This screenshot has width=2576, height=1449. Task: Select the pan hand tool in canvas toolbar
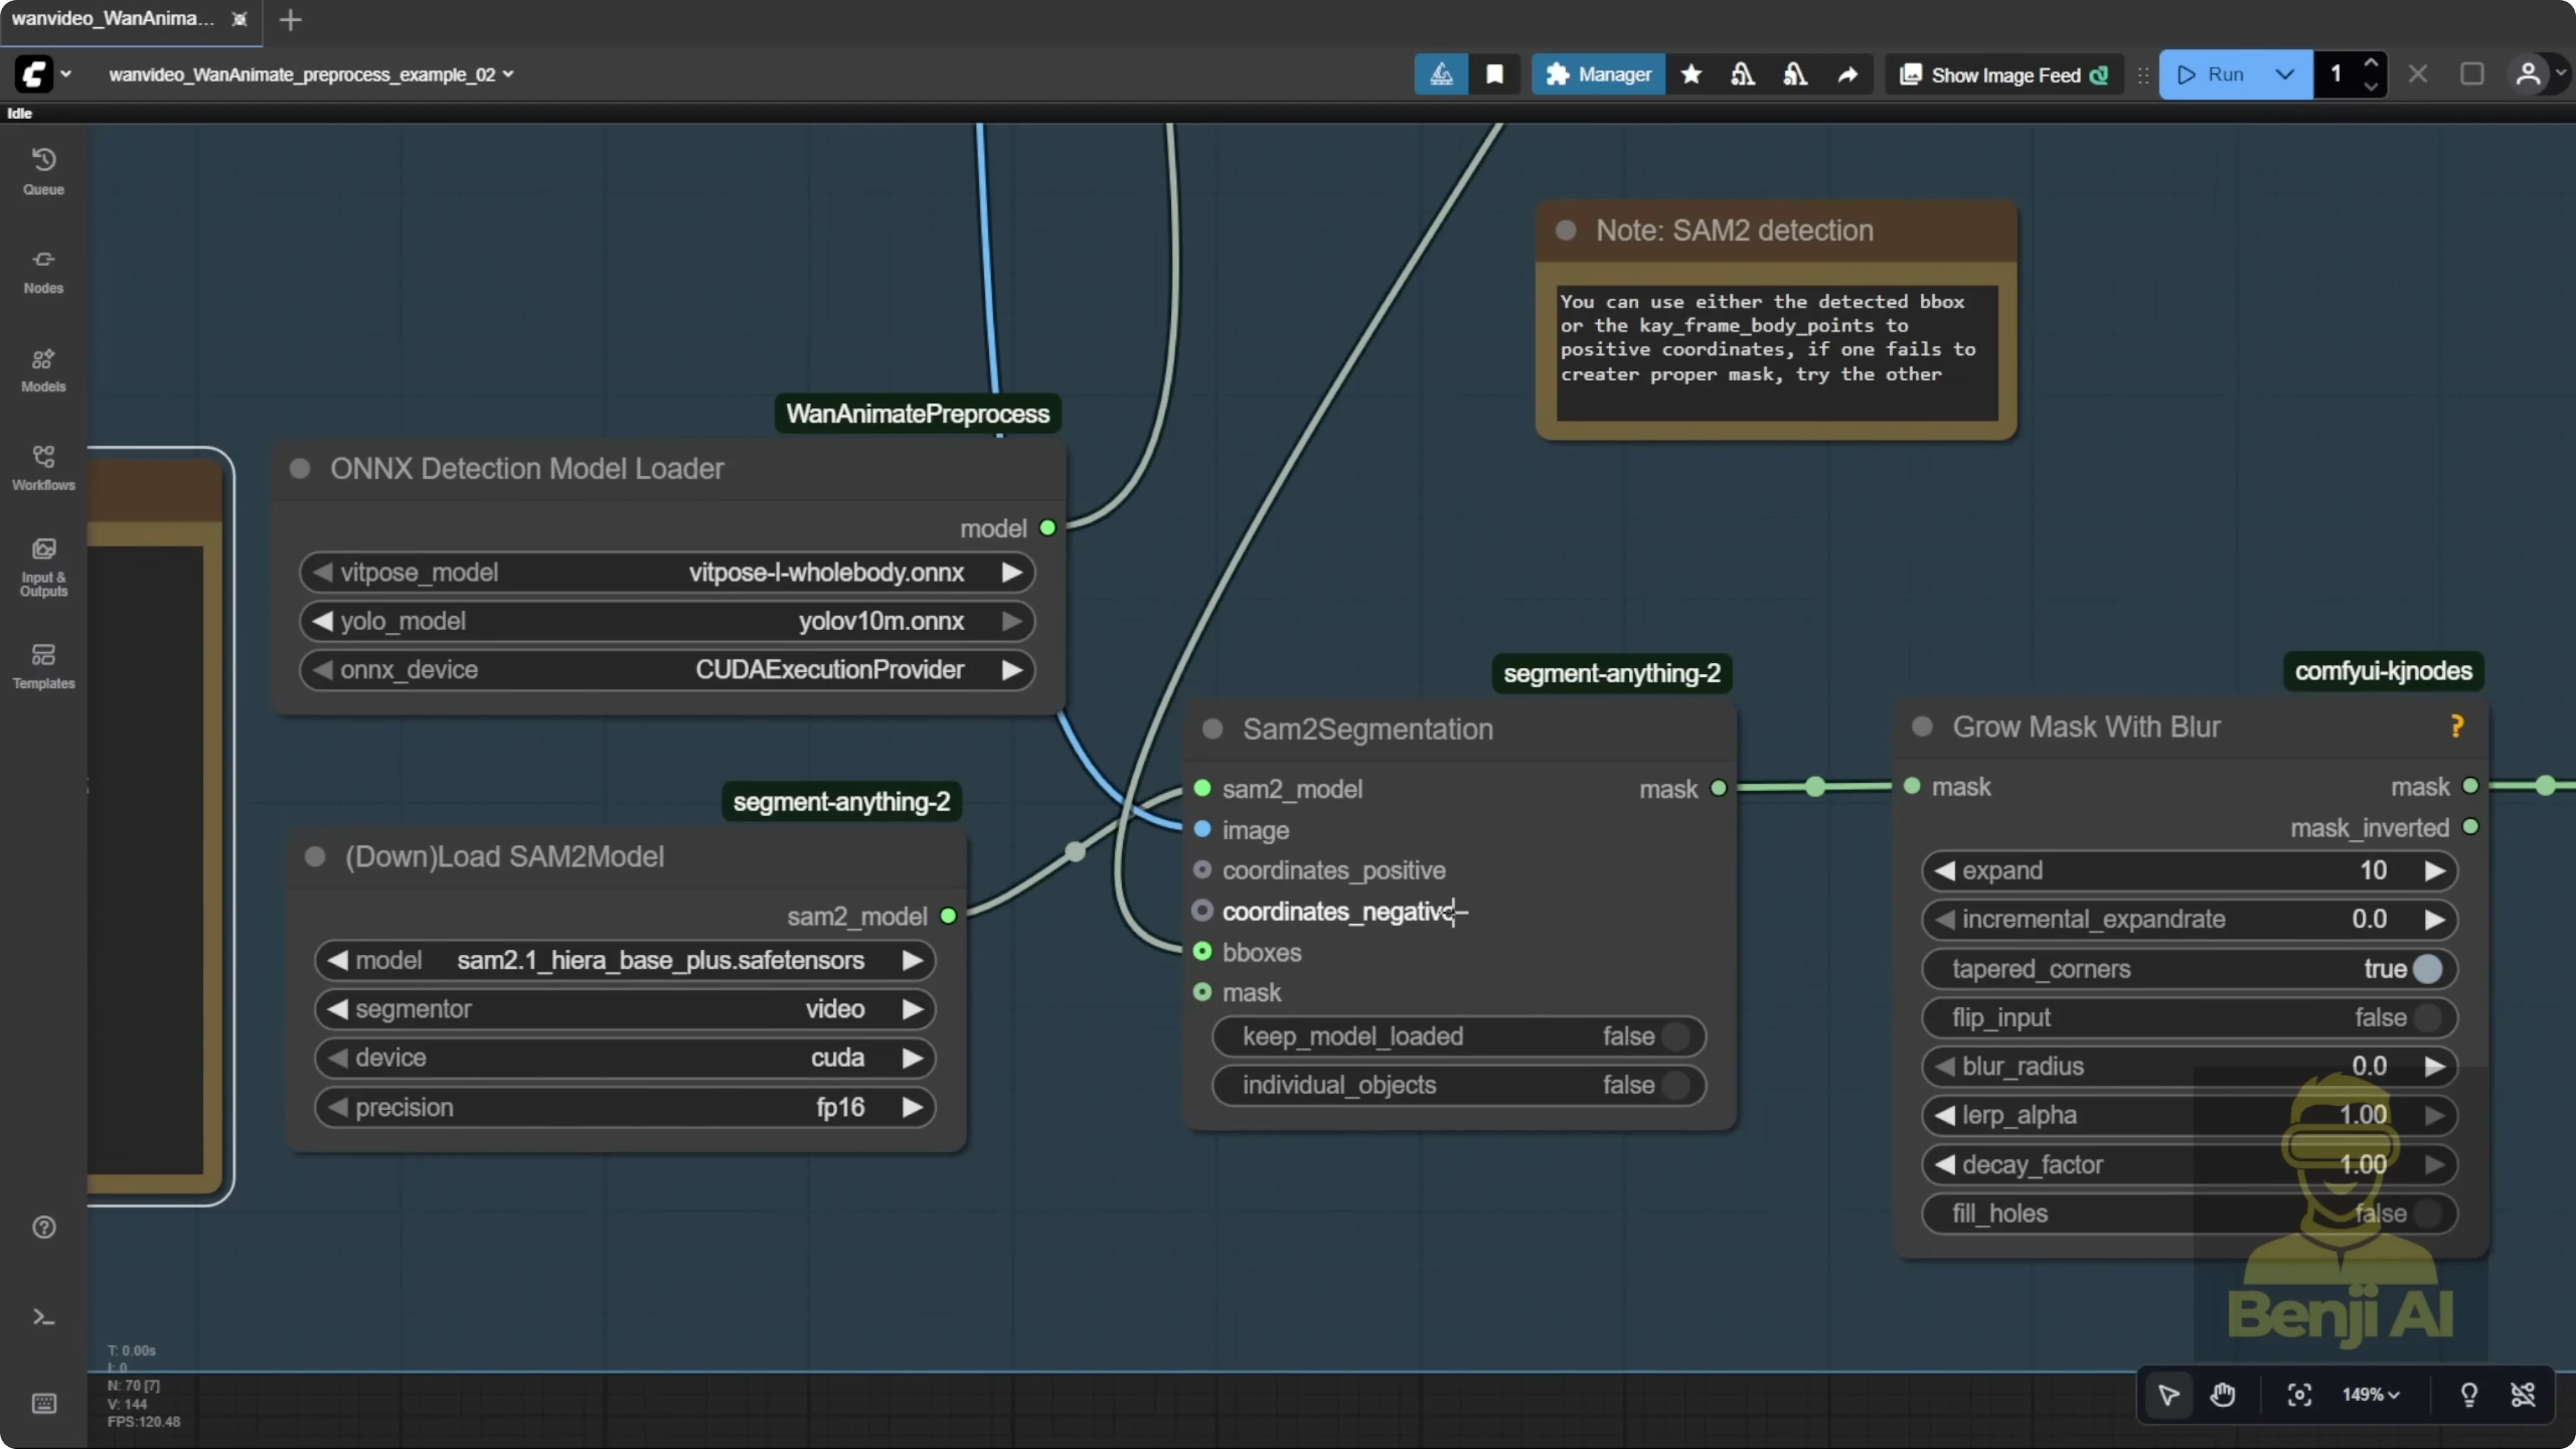(x=2223, y=1395)
